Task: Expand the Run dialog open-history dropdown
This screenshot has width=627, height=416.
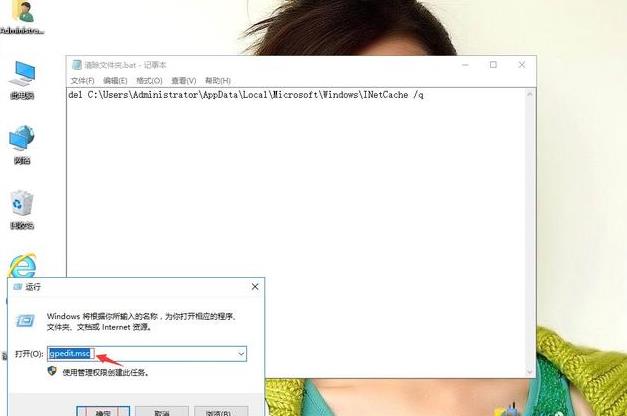Action: coord(241,354)
